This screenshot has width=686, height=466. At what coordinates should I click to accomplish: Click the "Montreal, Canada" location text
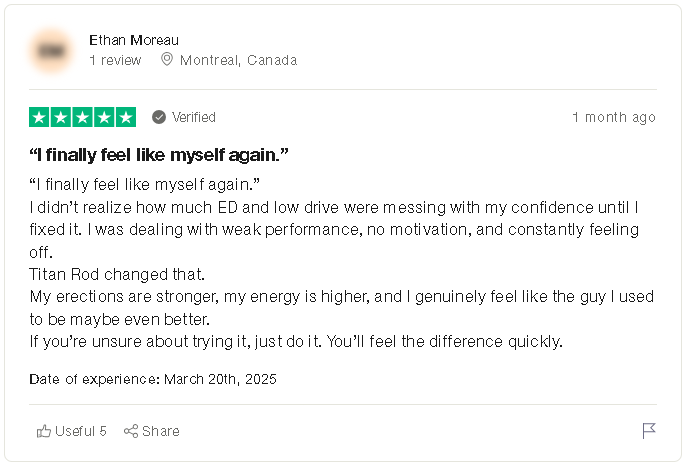click(x=238, y=60)
